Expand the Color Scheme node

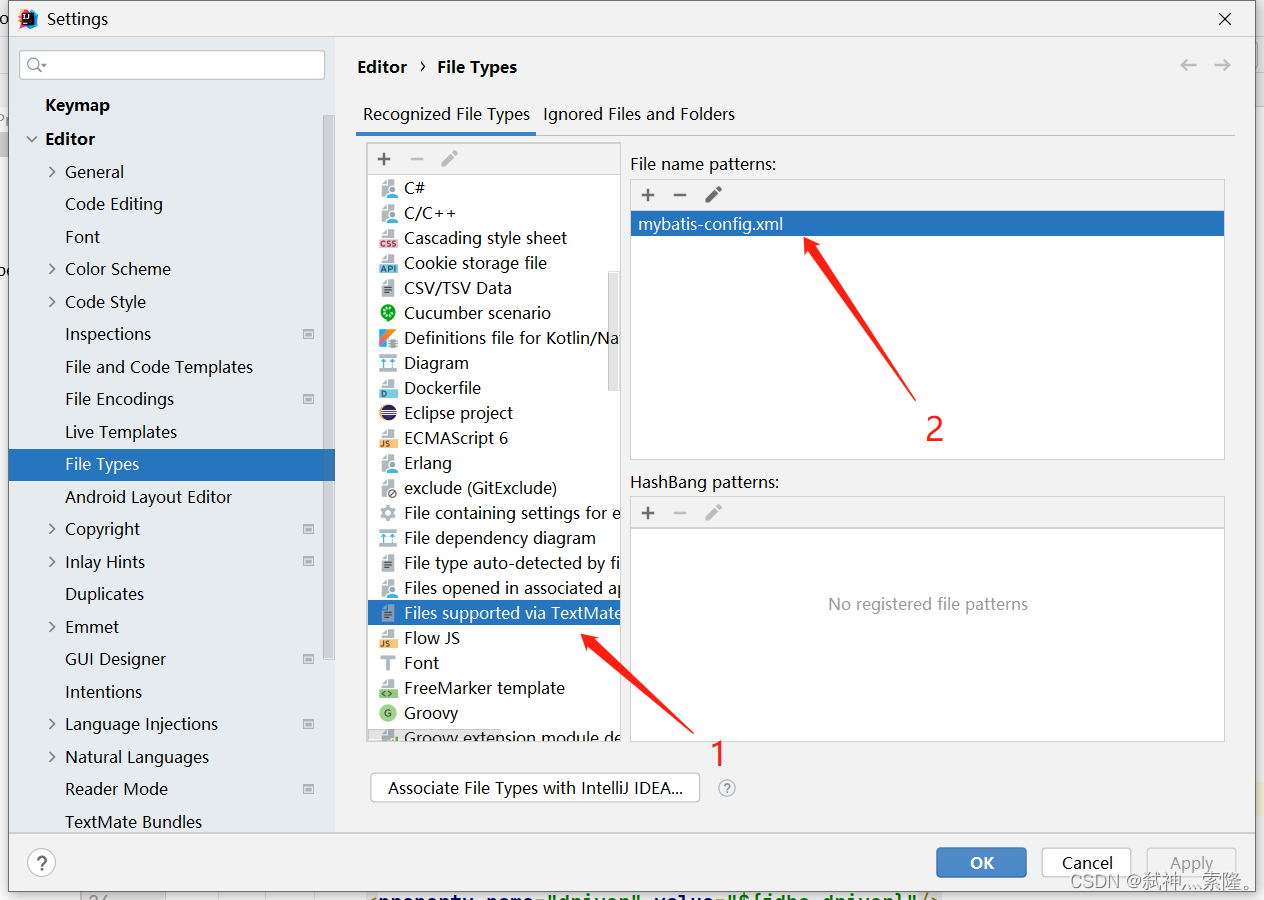coord(52,269)
